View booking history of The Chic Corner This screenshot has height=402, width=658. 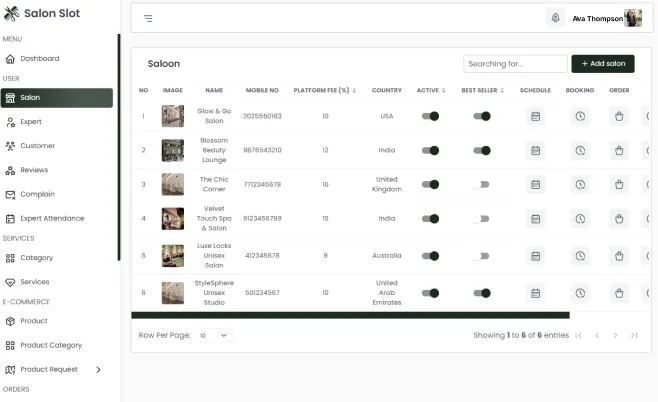(x=580, y=184)
